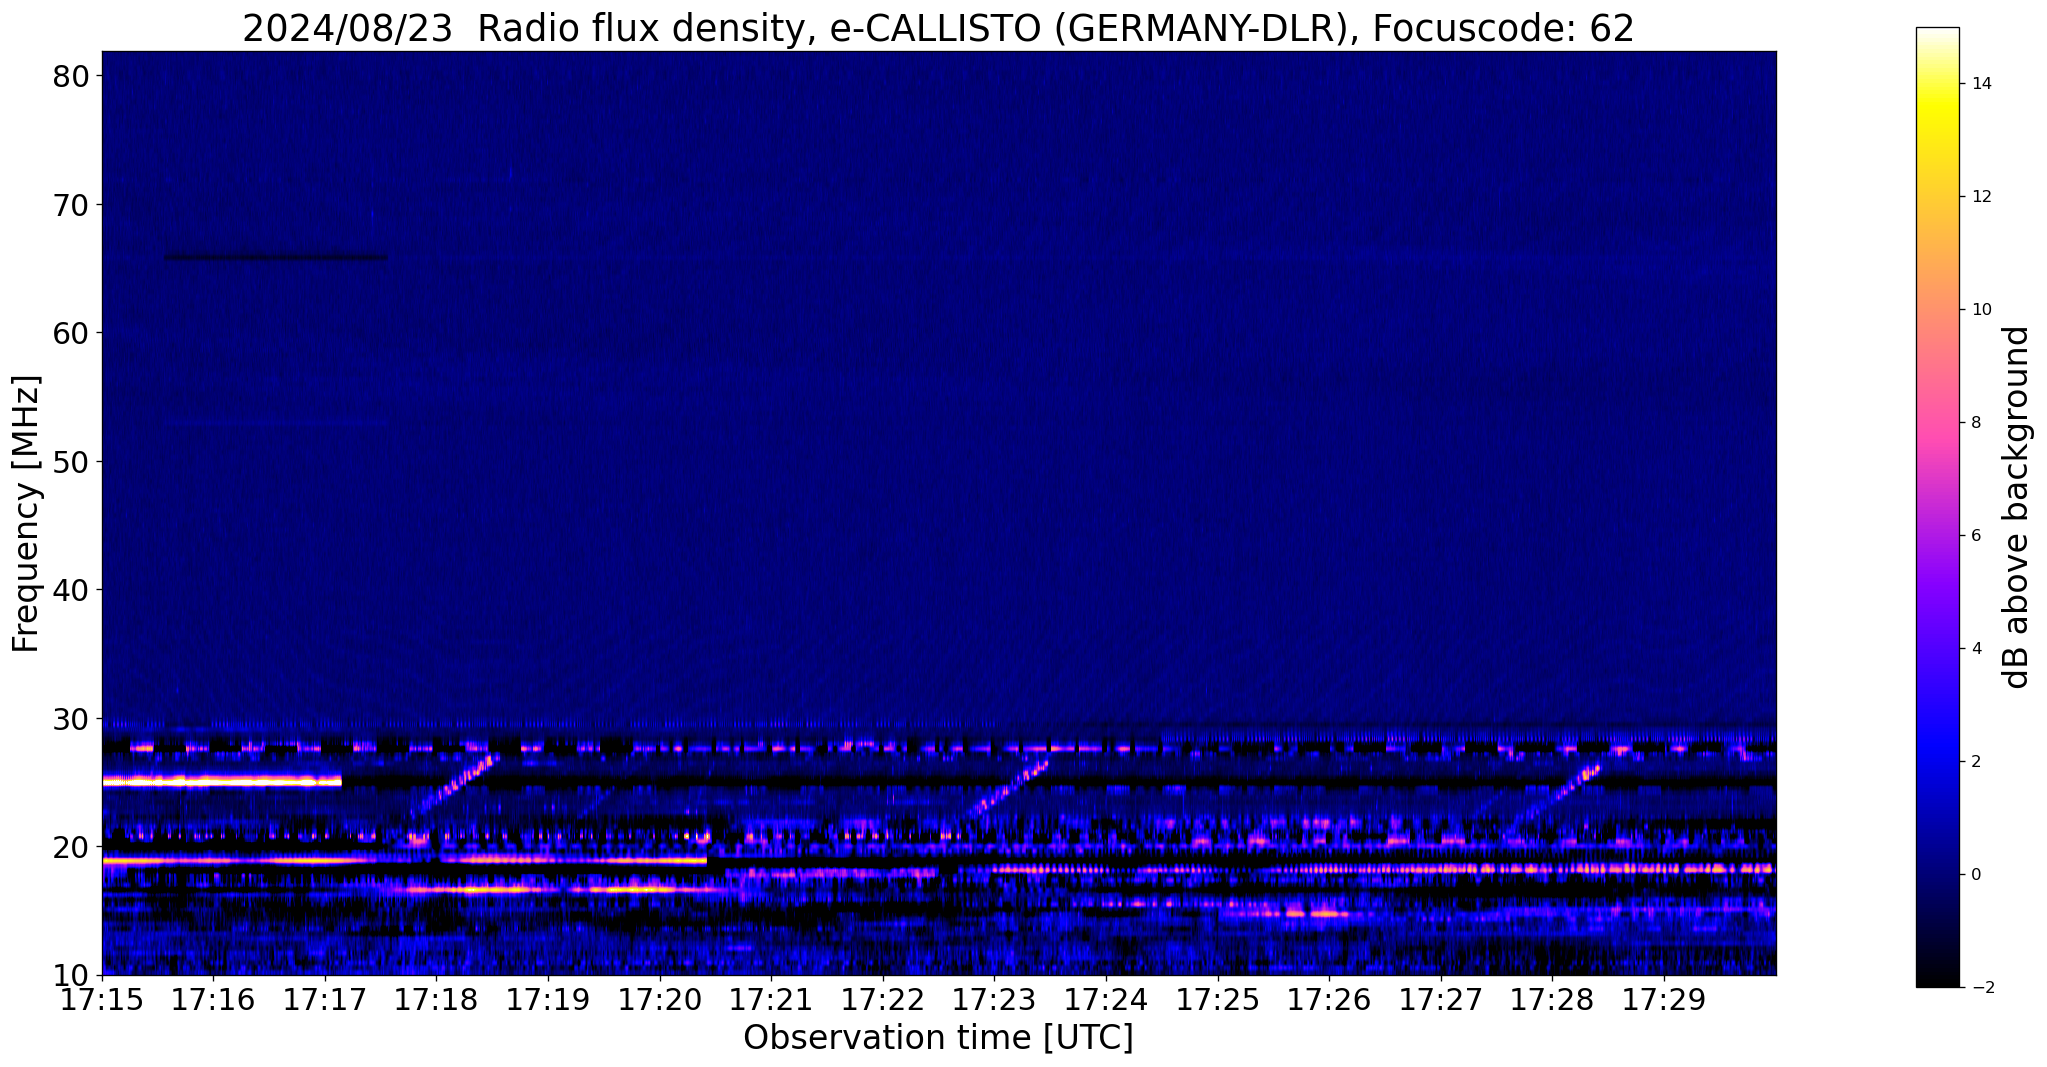Click the 17:19 time tick label
Image resolution: width=2047 pixels, height=1067 pixels.
click(x=548, y=1000)
